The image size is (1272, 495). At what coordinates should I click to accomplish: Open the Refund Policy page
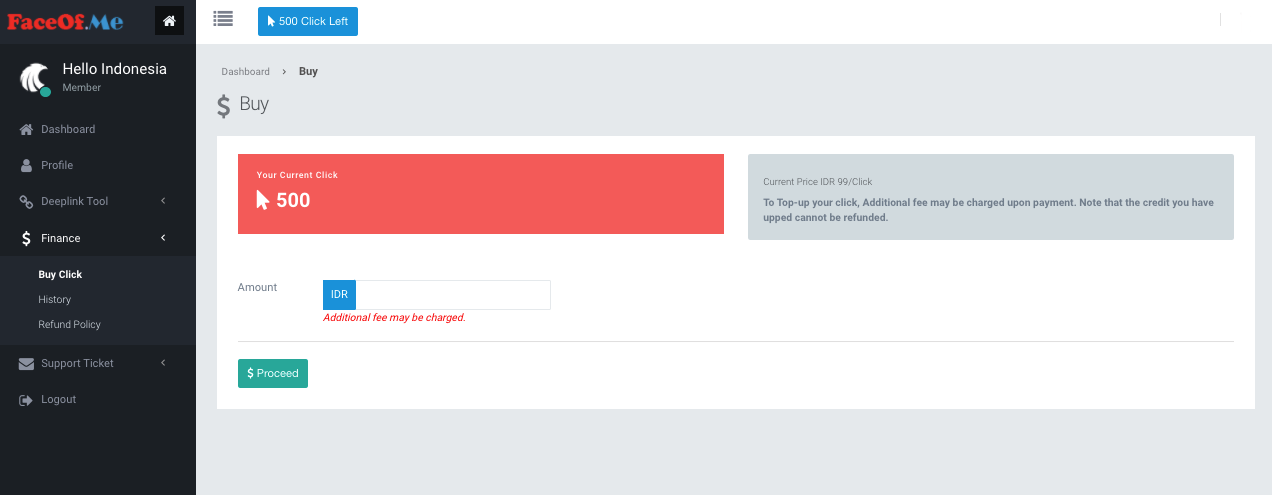pyautogui.click(x=69, y=324)
